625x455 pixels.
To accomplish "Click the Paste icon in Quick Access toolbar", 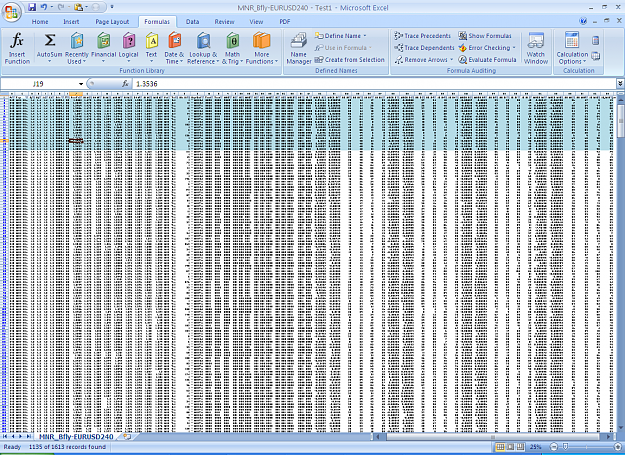I will (x=79, y=7).
